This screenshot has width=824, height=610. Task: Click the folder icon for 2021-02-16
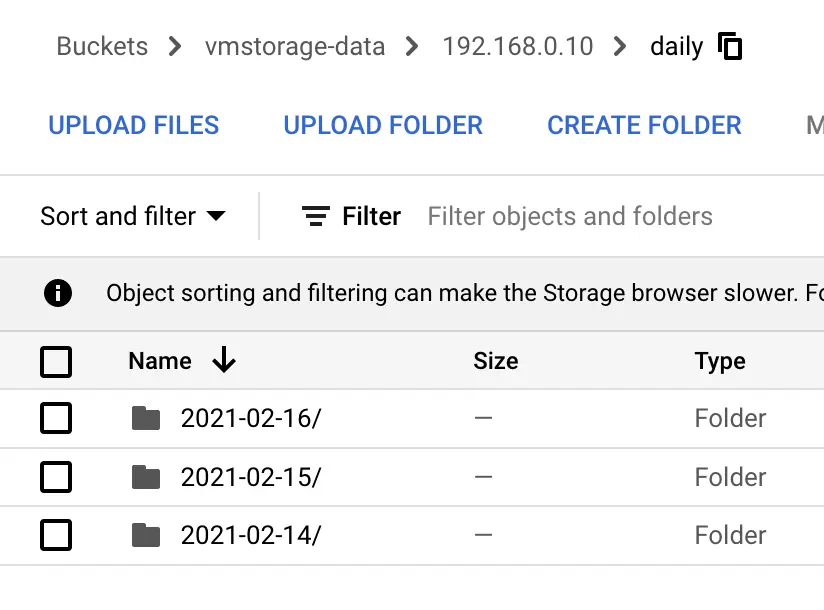click(x=146, y=418)
